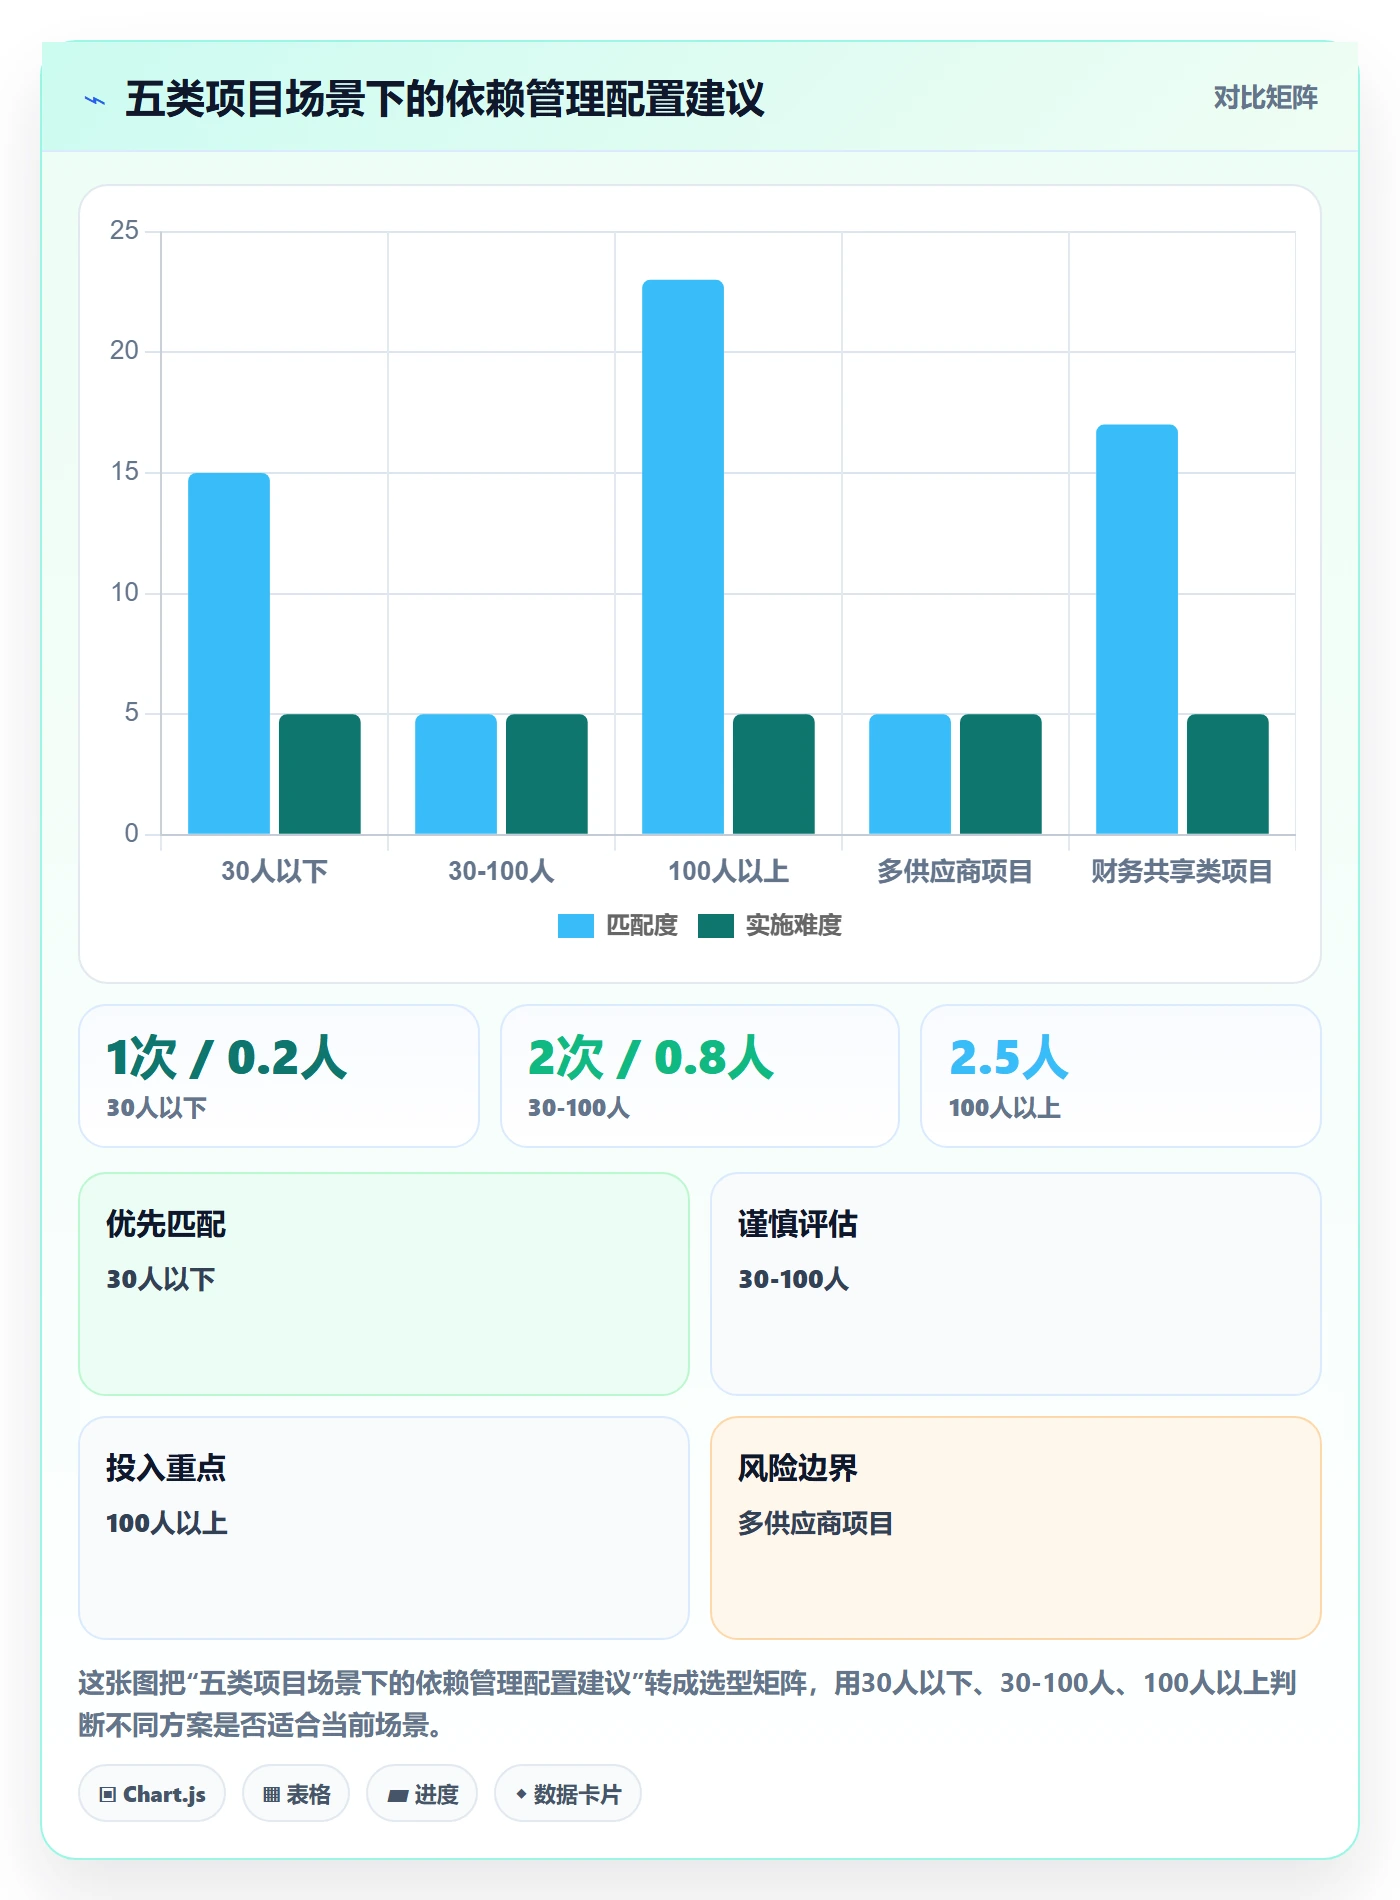Click the y-axis value 25
The height and width of the screenshot is (1900, 1400).
(124, 231)
